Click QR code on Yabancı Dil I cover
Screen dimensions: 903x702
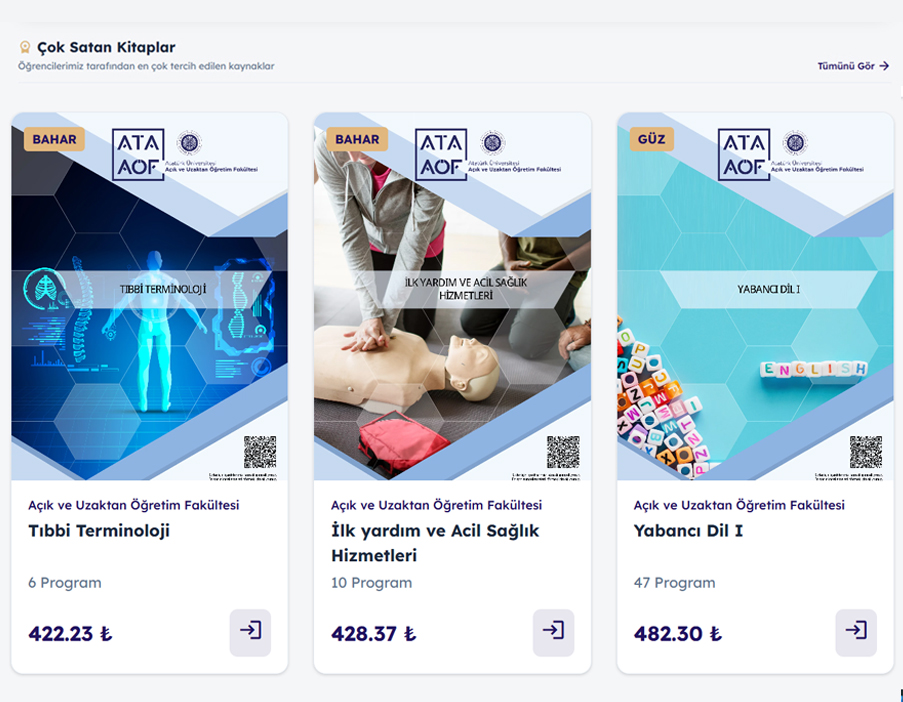point(866,452)
